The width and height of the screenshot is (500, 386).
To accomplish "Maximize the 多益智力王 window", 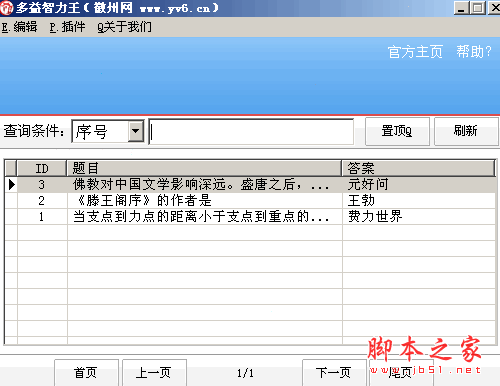I will (x=478, y=8).
